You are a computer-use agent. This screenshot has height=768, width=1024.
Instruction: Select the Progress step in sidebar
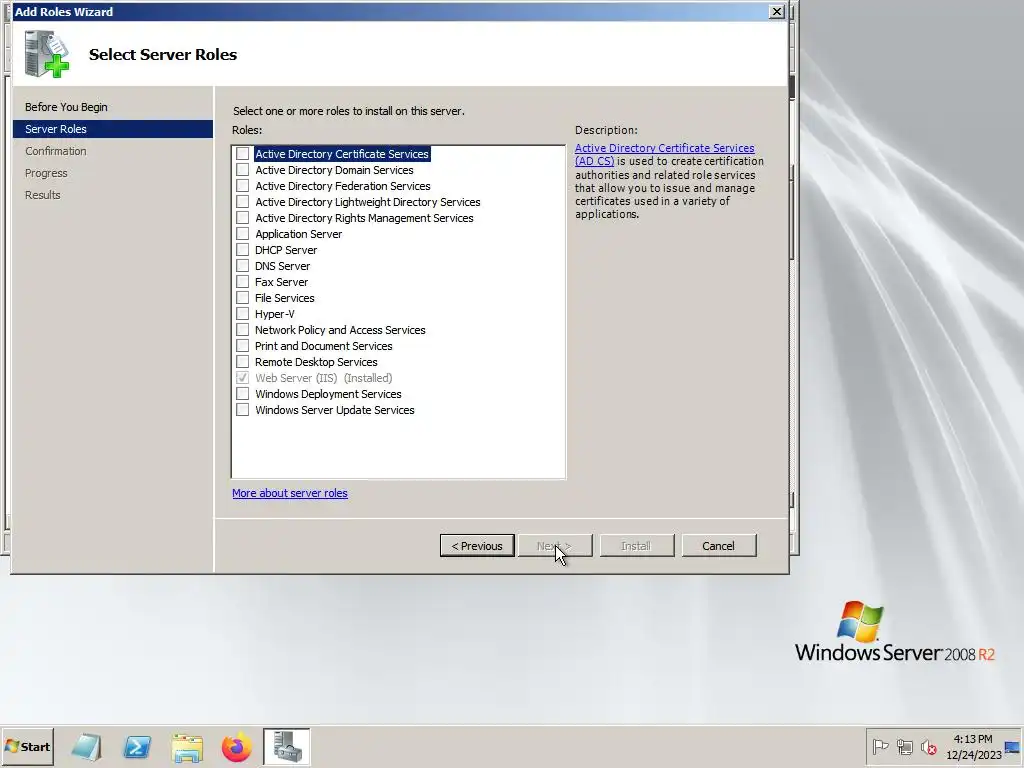[46, 173]
